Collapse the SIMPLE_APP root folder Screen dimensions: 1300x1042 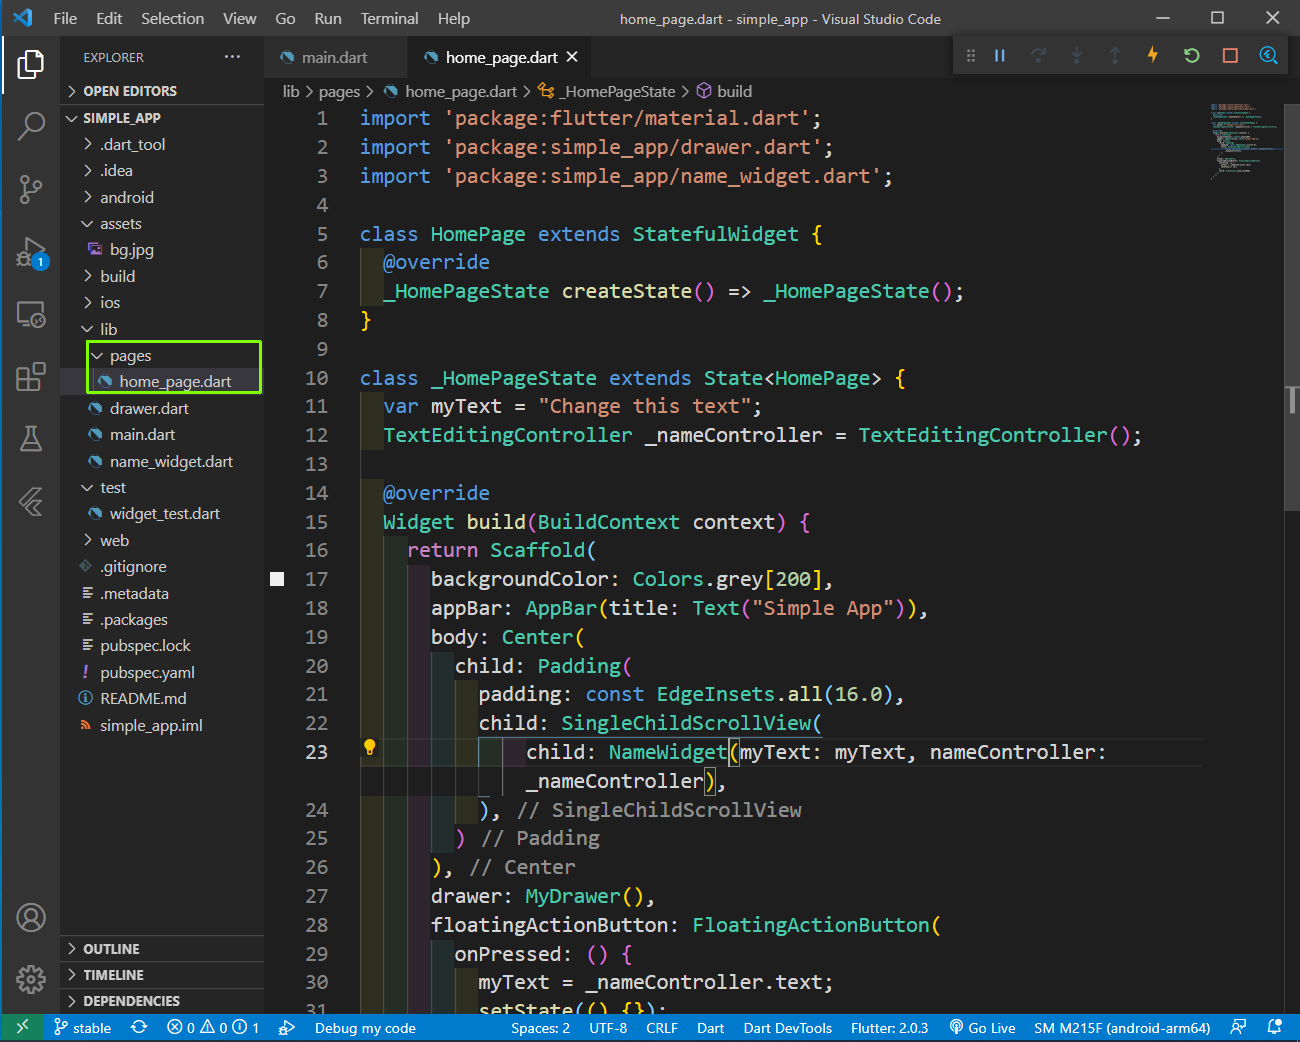click(x=162, y=118)
